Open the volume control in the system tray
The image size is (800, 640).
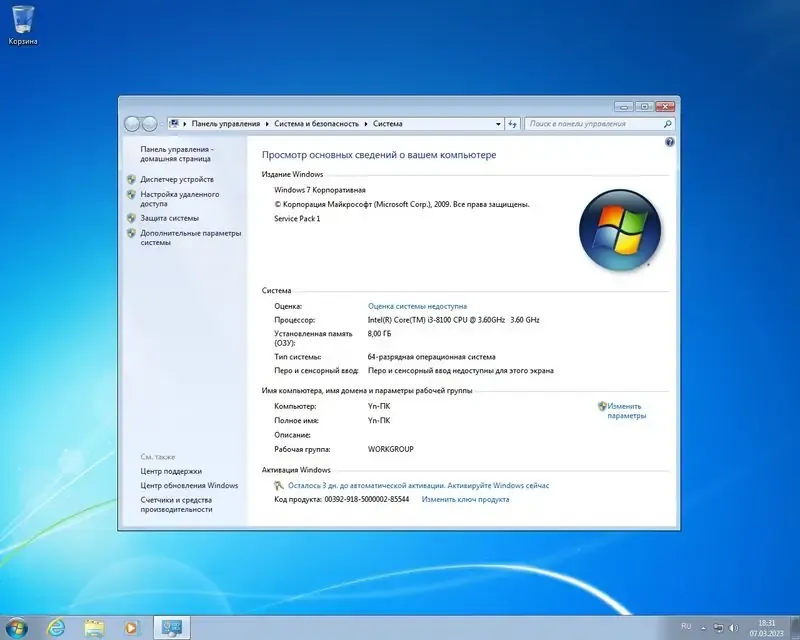click(x=733, y=629)
